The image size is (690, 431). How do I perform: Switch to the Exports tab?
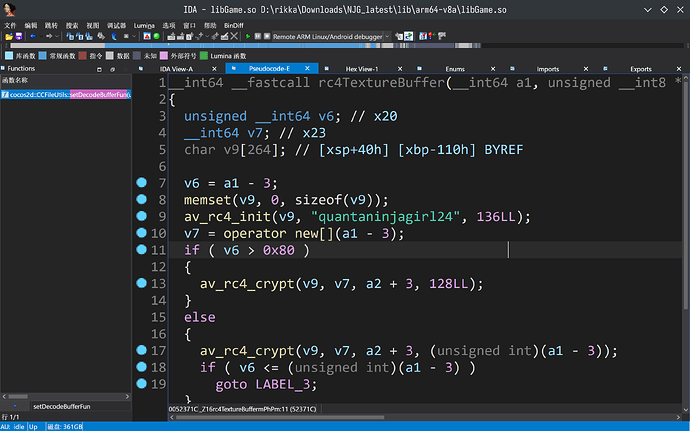(641, 69)
